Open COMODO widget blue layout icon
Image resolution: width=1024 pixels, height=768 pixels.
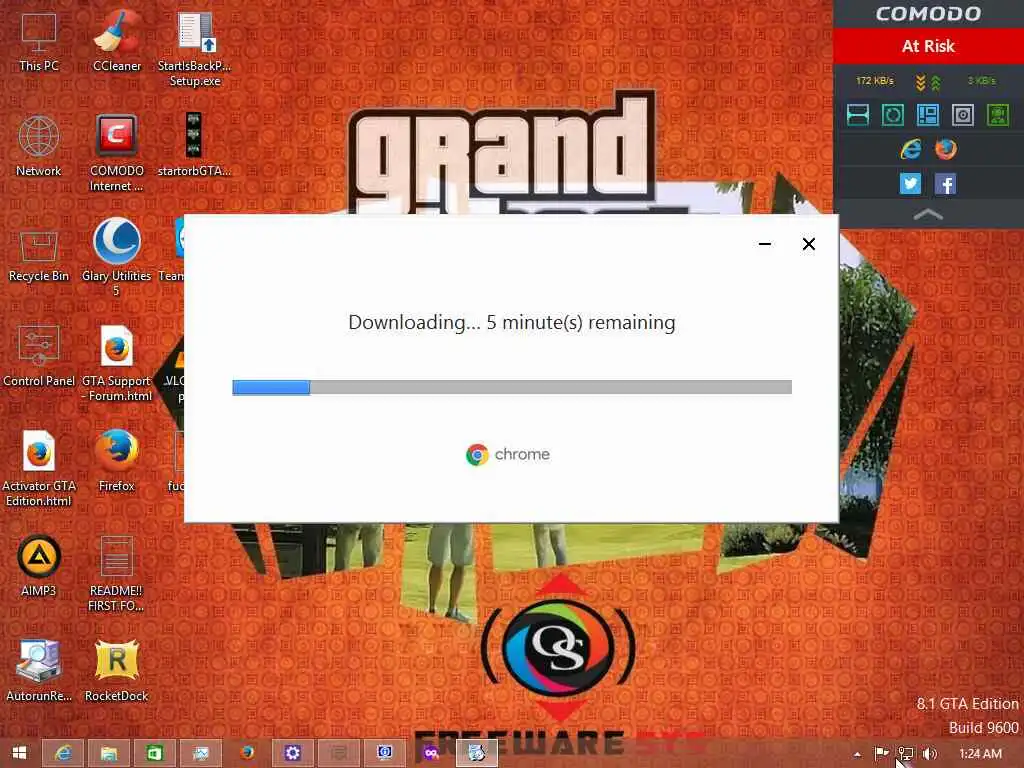pos(928,115)
